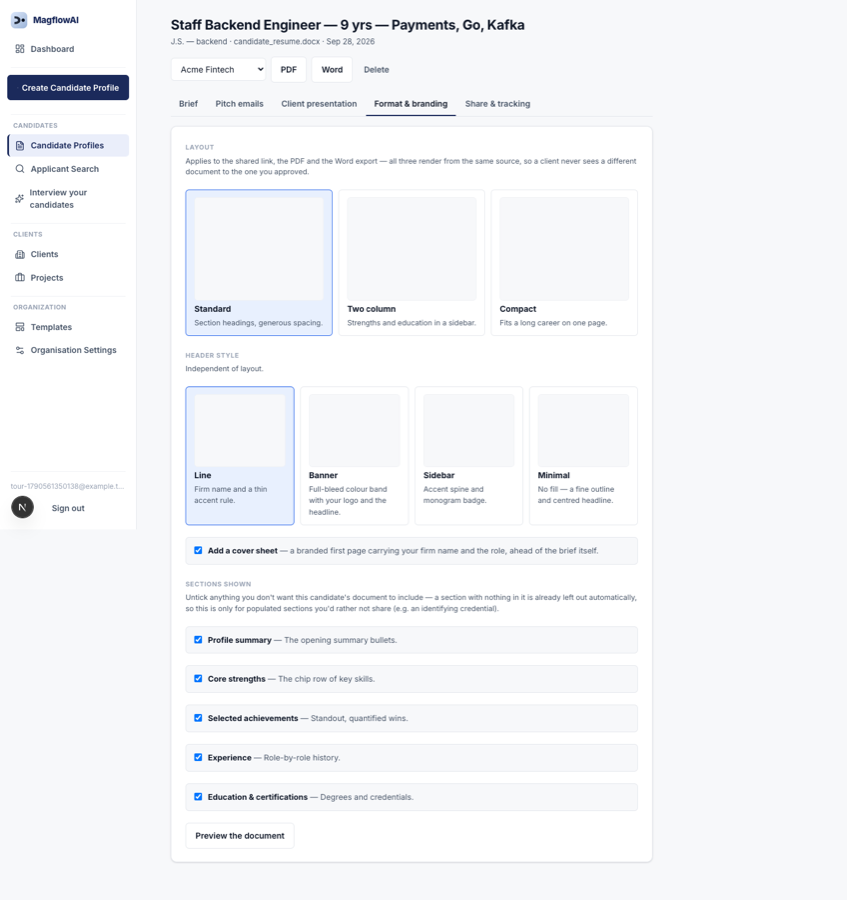Open the Clients page
847x900 pixels.
click(x=68, y=254)
